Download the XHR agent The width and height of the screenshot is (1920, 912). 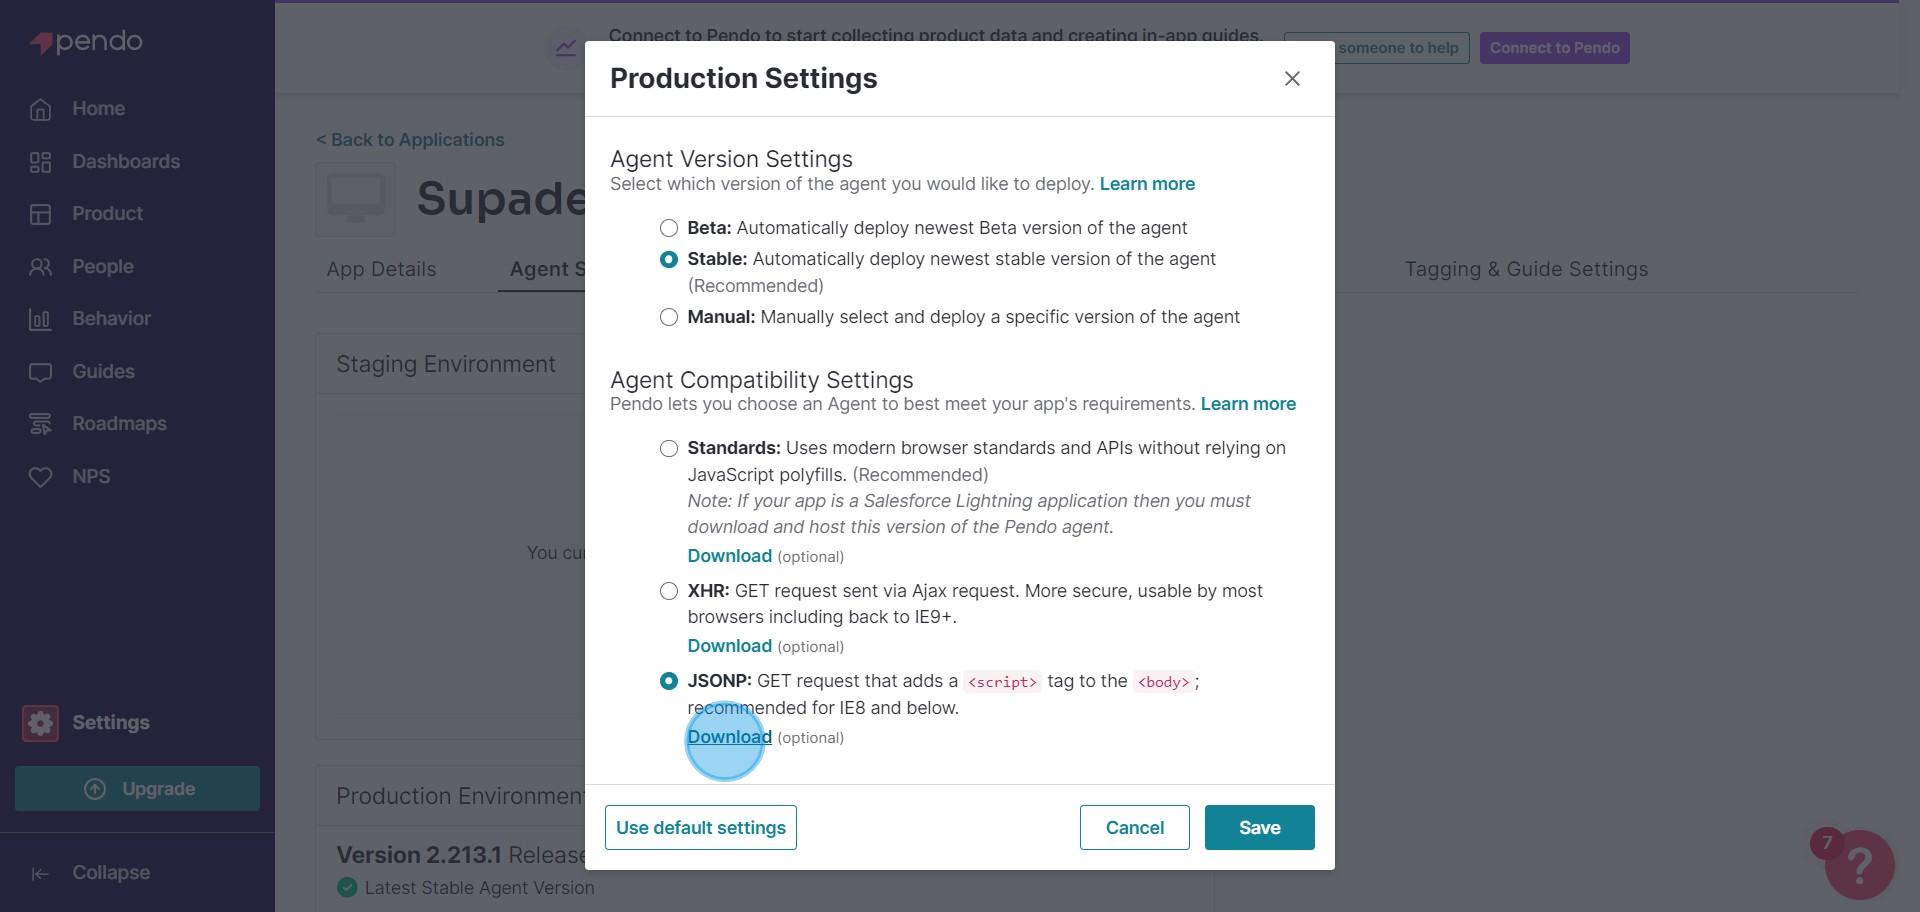729,646
